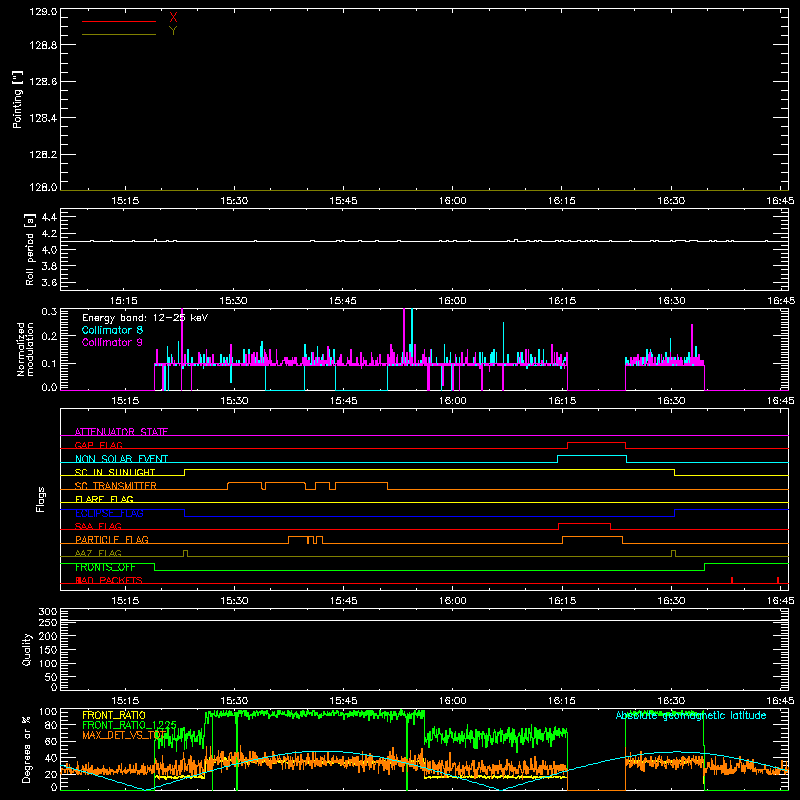Click the 250 tick on Quality axis
The width and height of the screenshot is (800, 800).
tap(47, 622)
